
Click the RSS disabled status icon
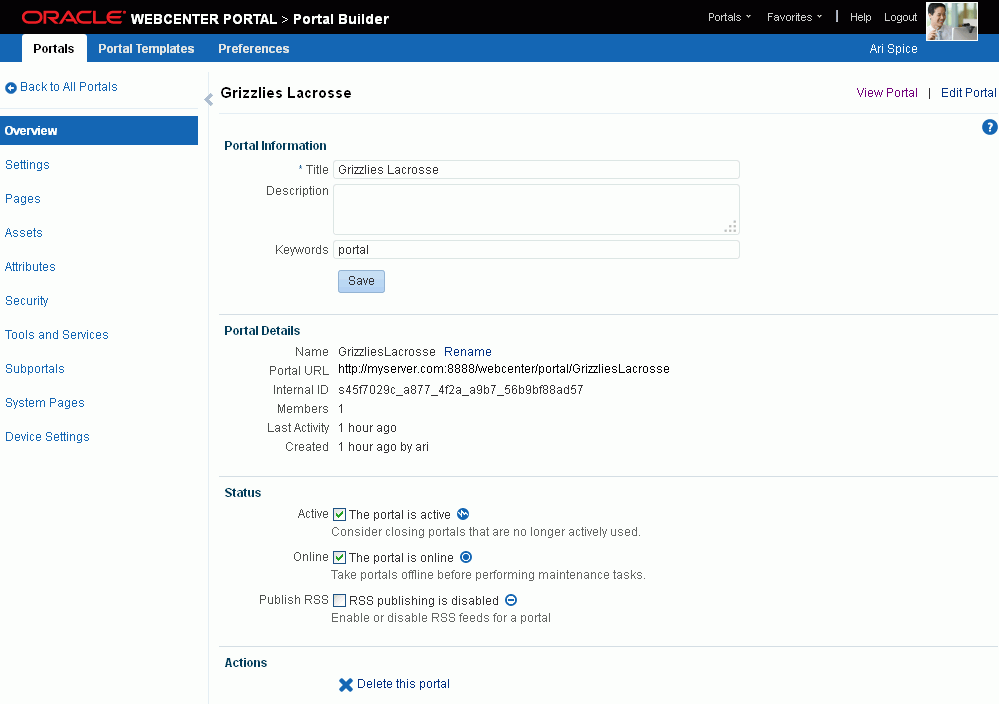pos(511,600)
